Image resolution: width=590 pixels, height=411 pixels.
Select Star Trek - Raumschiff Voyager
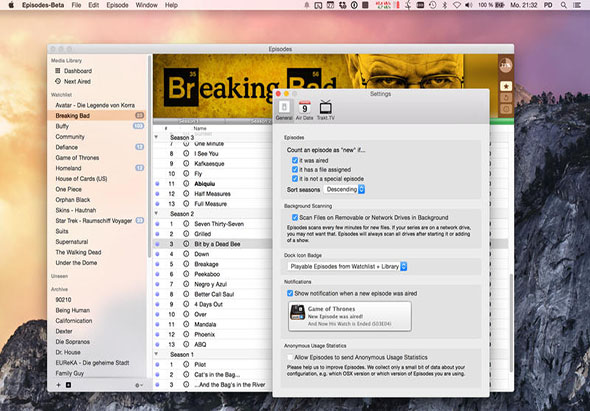point(97,221)
